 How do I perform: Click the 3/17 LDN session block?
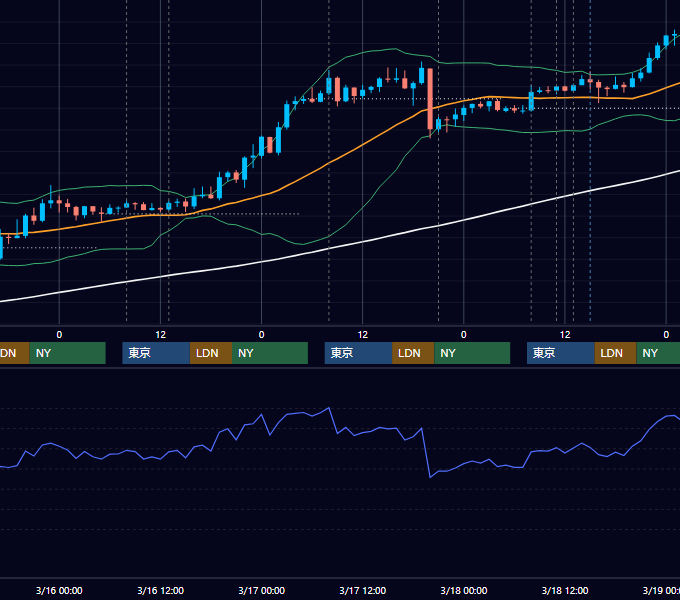413,353
